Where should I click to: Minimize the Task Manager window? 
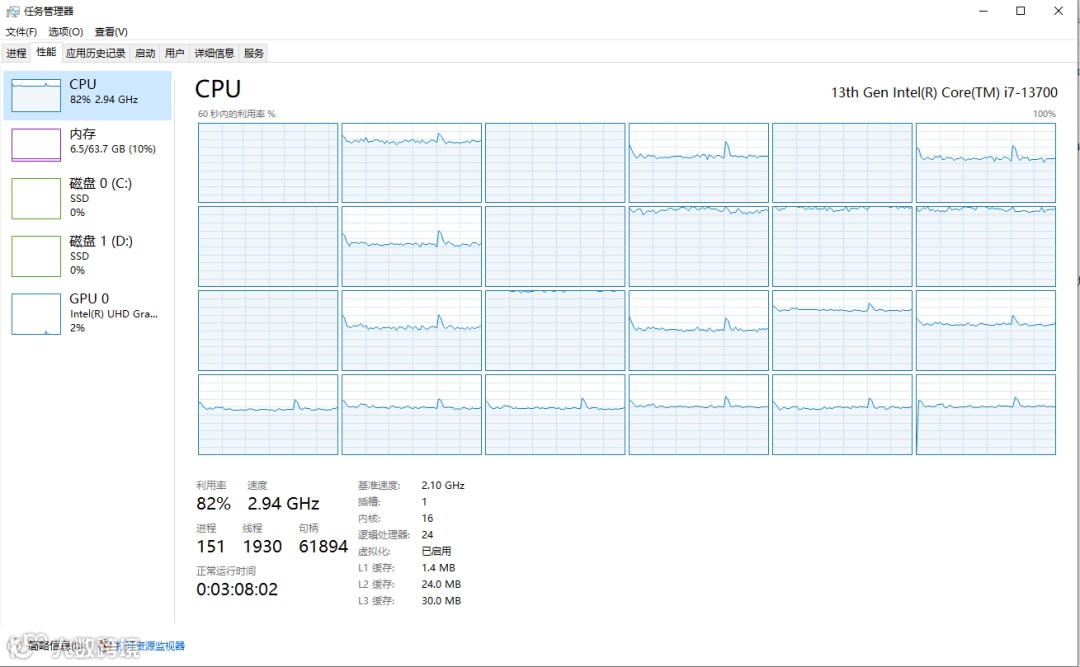pyautogui.click(x=984, y=11)
